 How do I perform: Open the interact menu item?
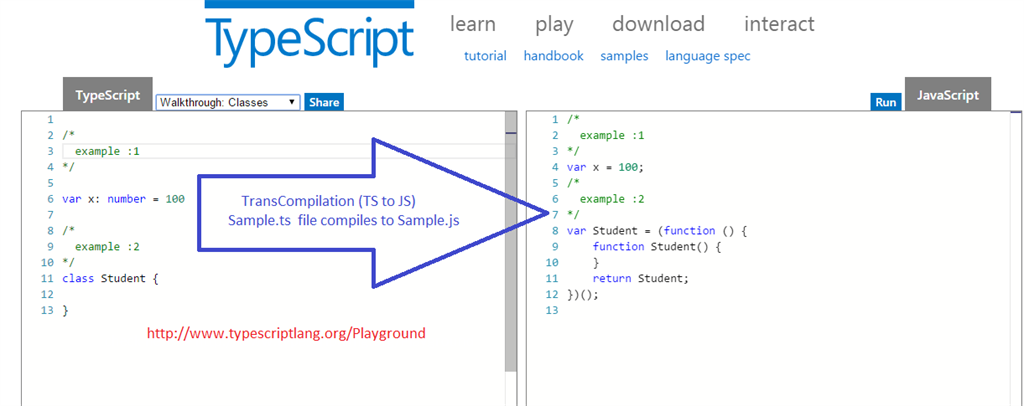[779, 24]
